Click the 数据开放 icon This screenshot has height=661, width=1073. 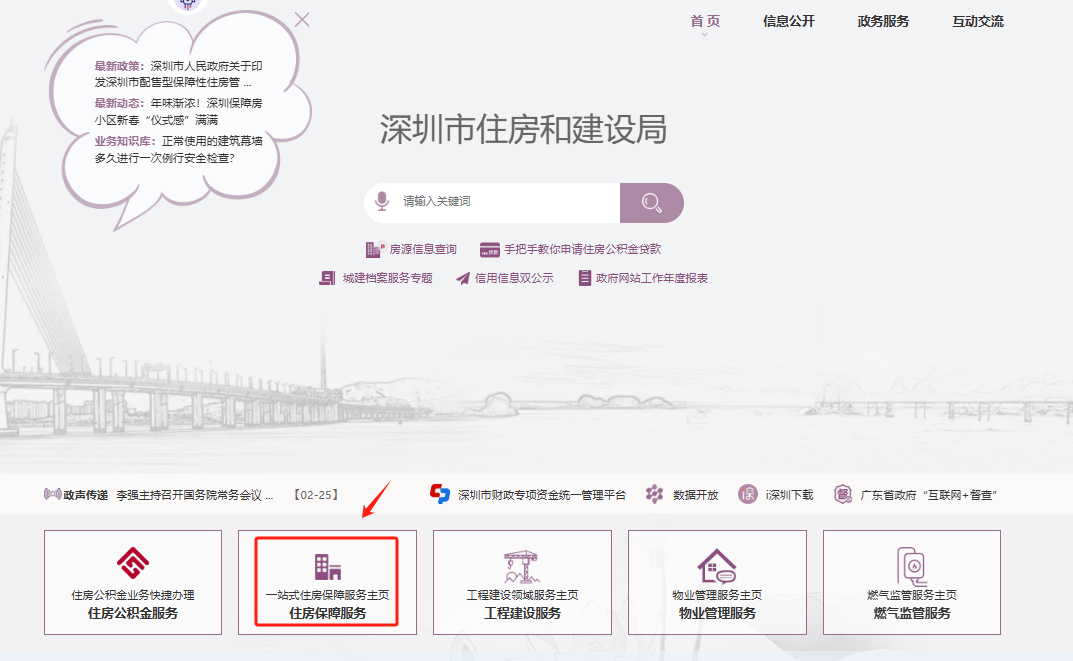coord(655,494)
